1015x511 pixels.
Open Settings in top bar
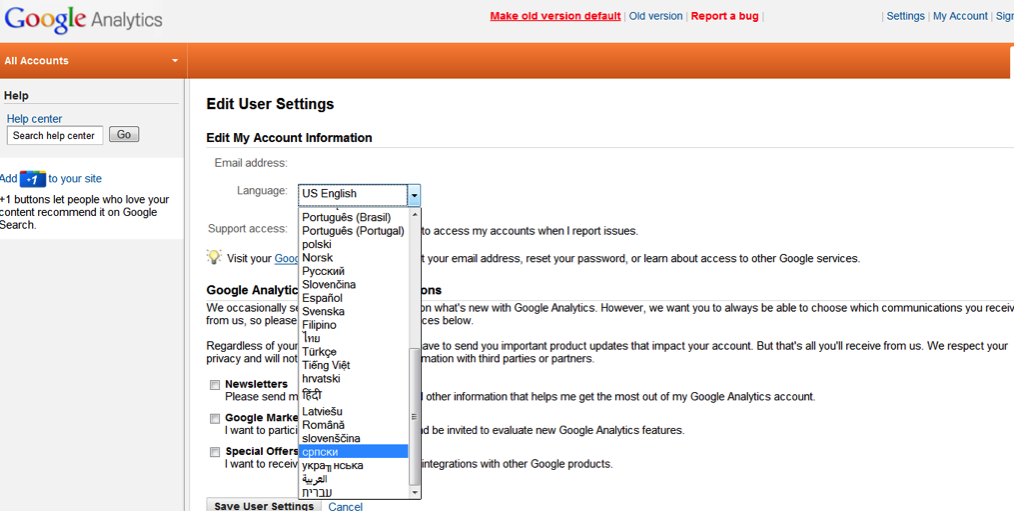pos(906,16)
